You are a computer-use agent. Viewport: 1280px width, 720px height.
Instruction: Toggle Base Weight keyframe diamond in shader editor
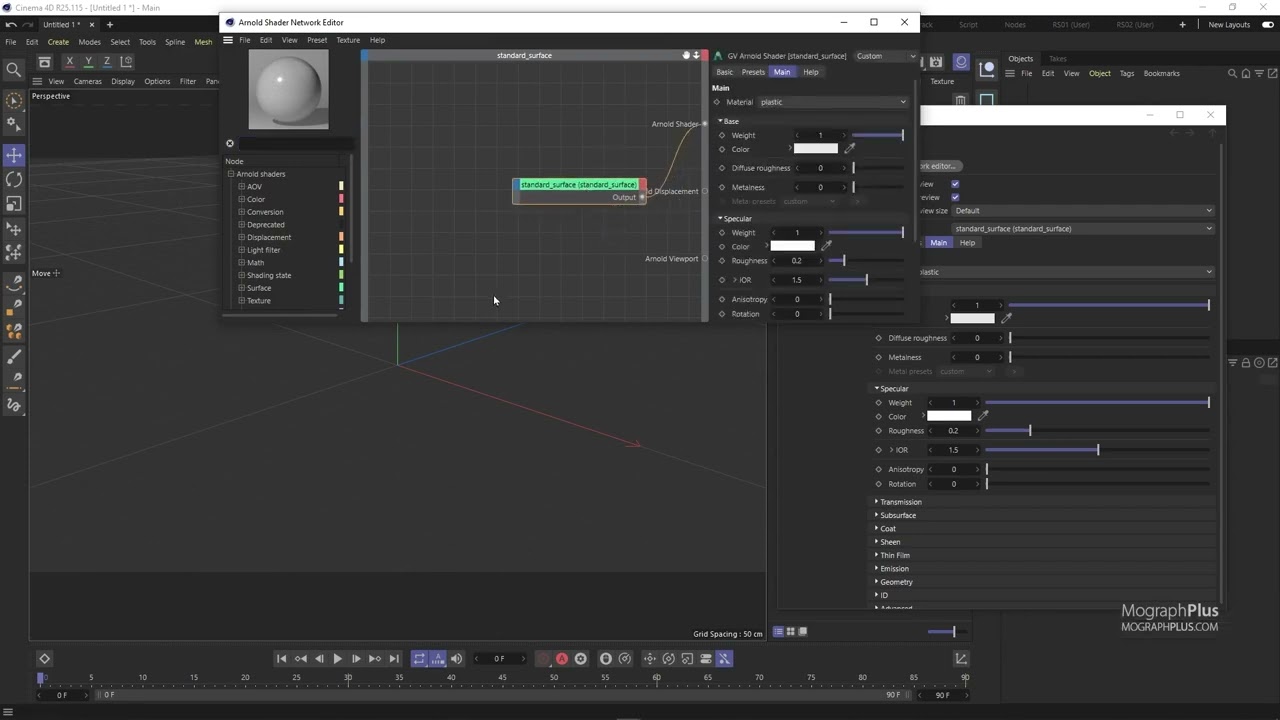pyautogui.click(x=722, y=135)
